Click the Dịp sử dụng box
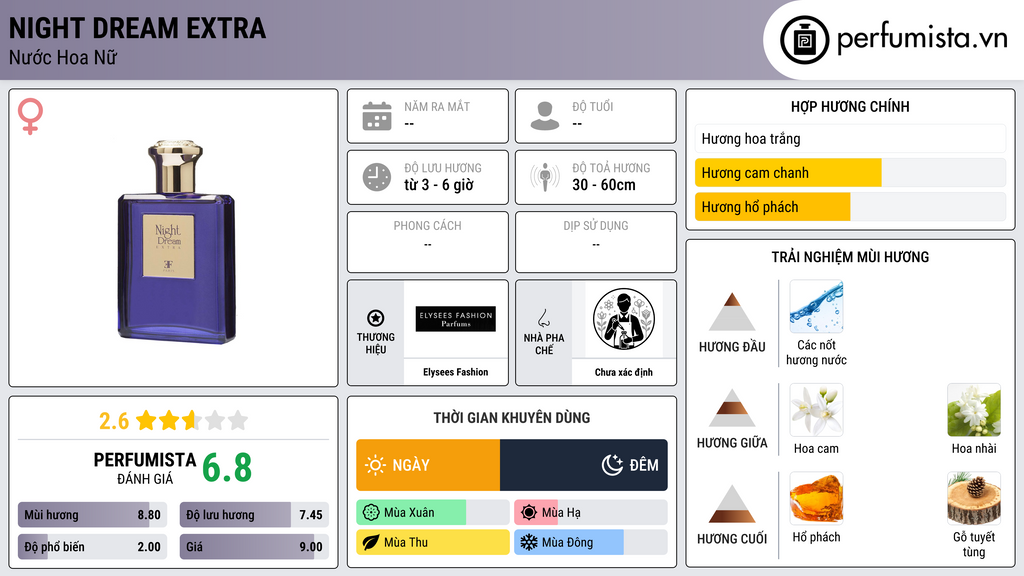This screenshot has height=576, width=1024. click(596, 242)
